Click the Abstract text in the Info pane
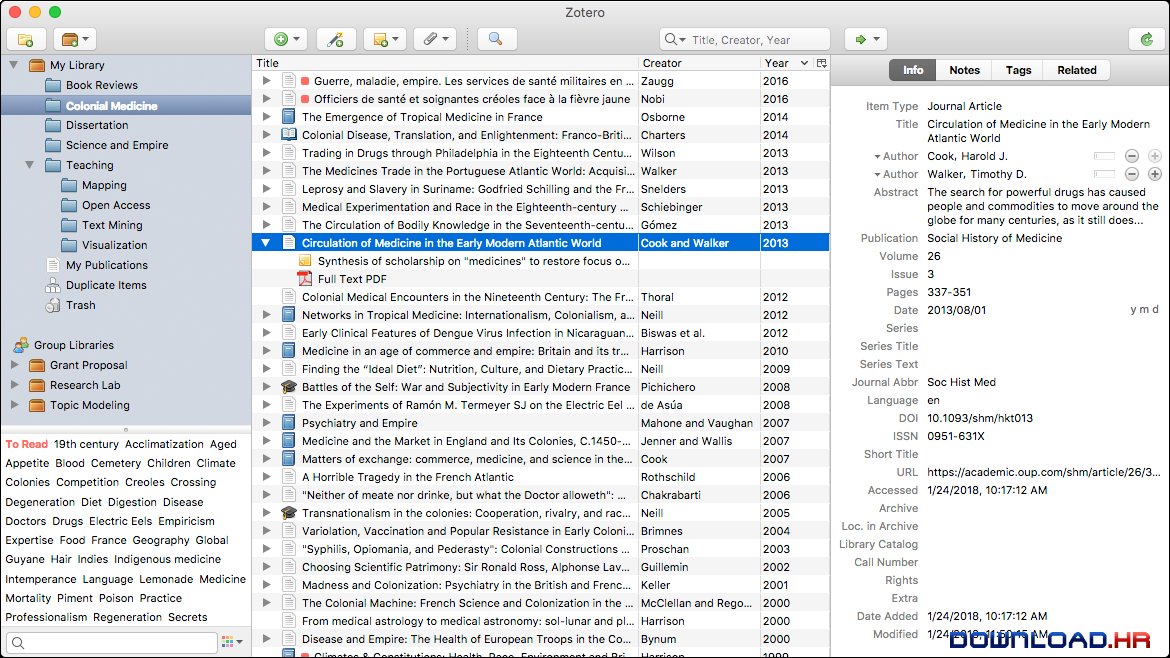 pos(1042,206)
